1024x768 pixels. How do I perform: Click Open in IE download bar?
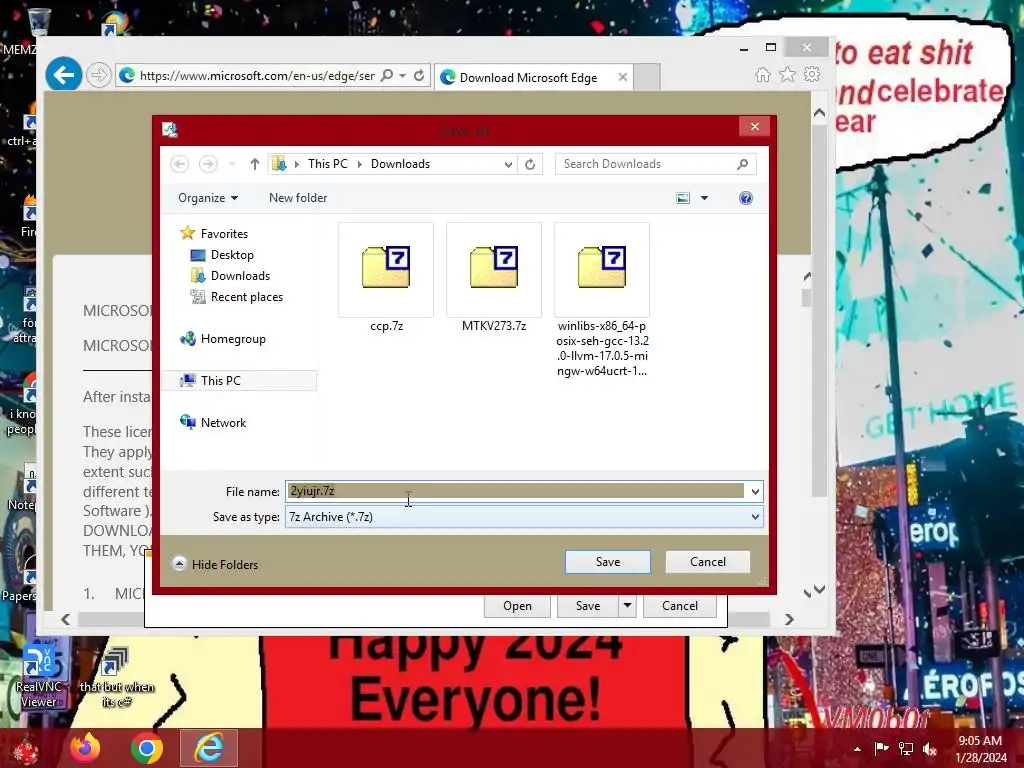click(x=517, y=606)
